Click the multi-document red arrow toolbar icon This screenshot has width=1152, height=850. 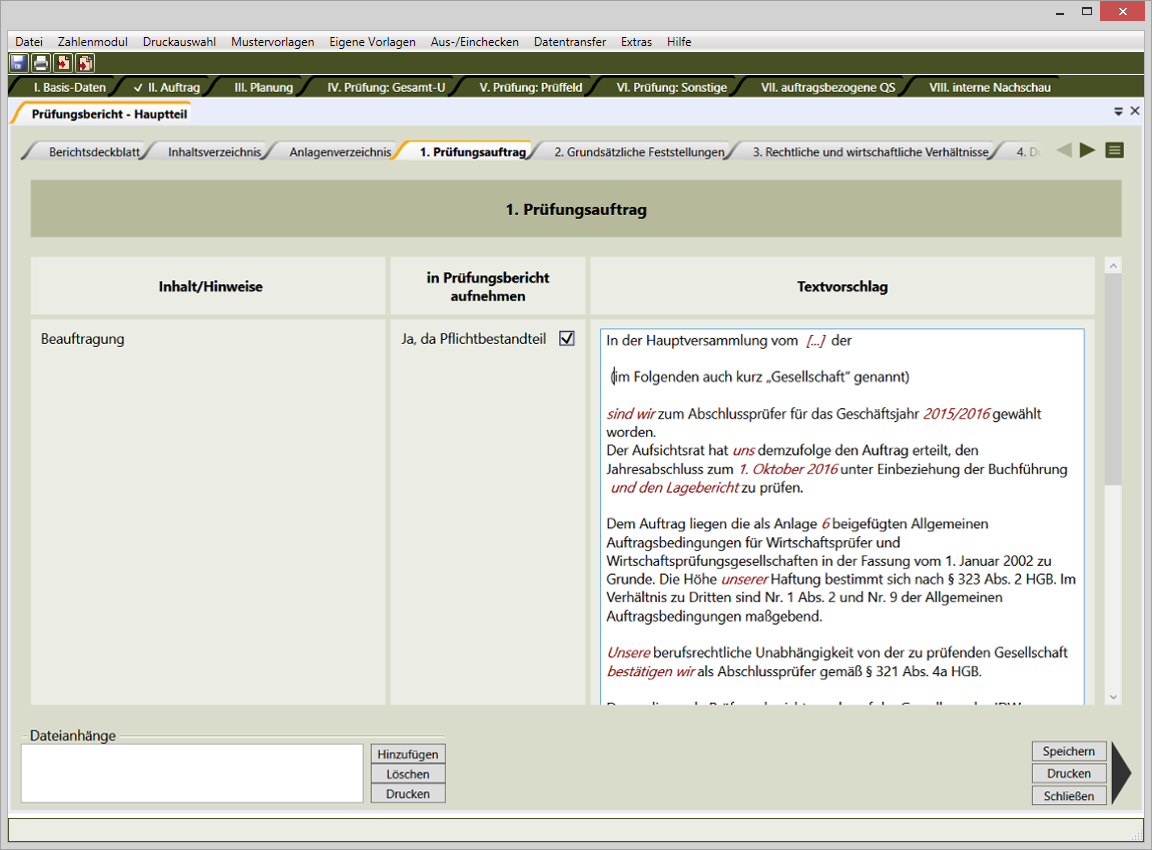tap(85, 63)
